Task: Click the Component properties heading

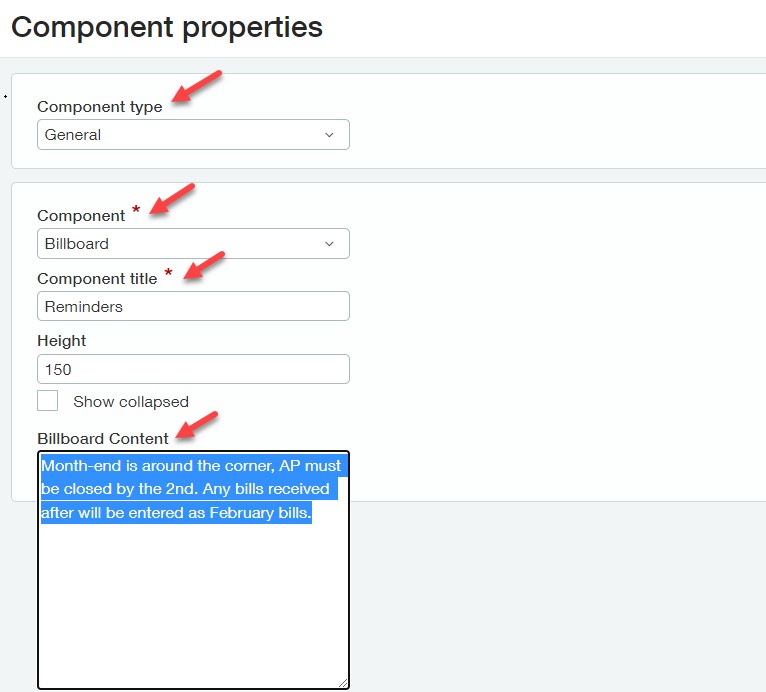Action: (x=167, y=27)
